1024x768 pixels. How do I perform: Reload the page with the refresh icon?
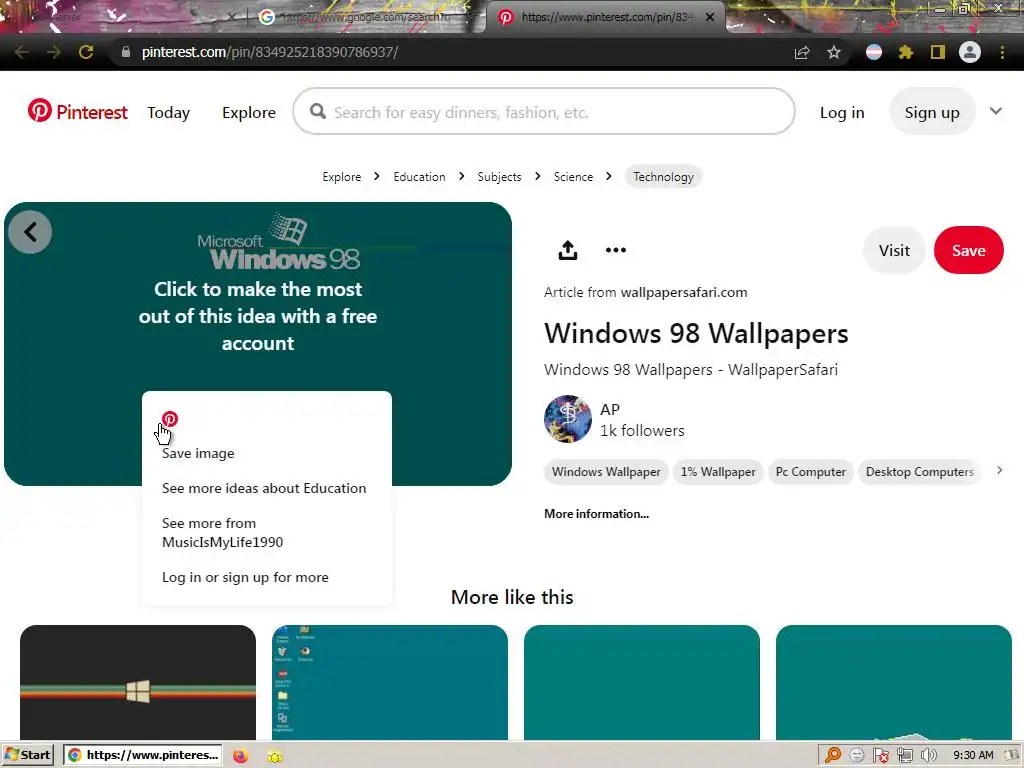coord(86,52)
